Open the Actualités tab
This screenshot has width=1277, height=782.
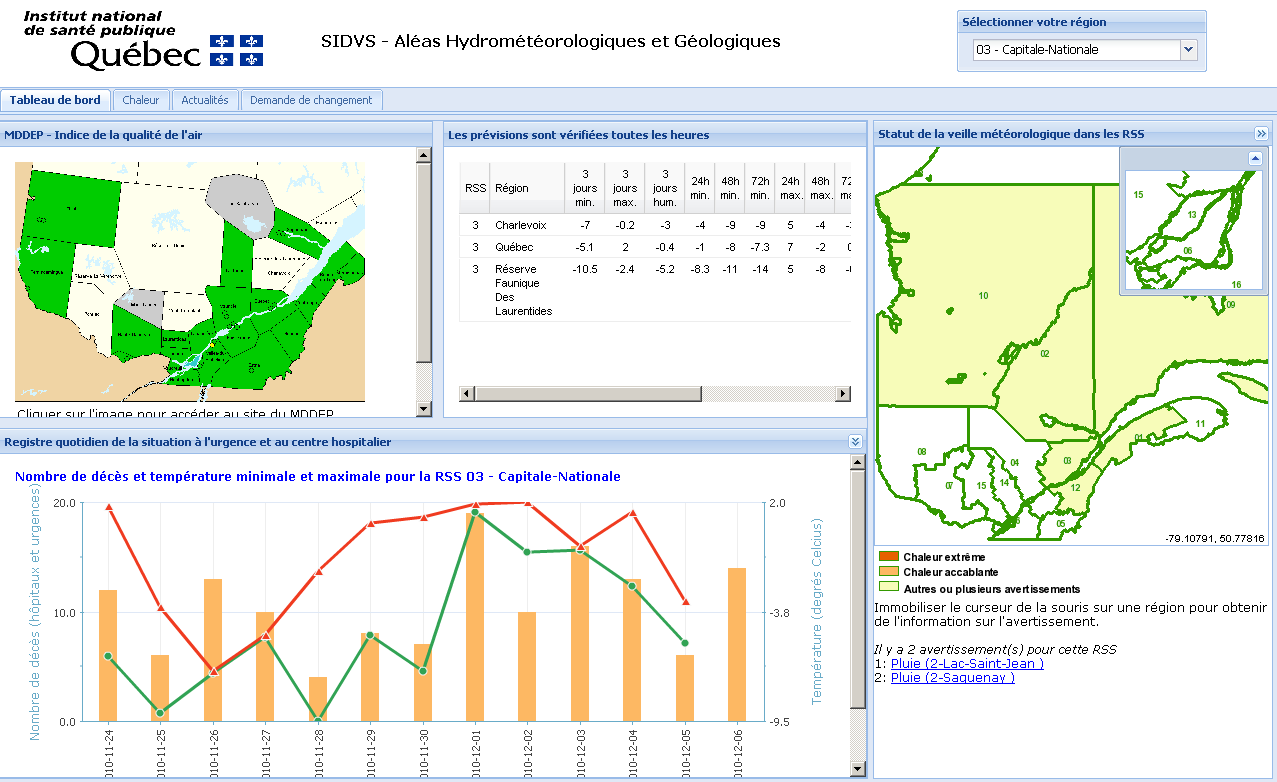click(x=205, y=100)
